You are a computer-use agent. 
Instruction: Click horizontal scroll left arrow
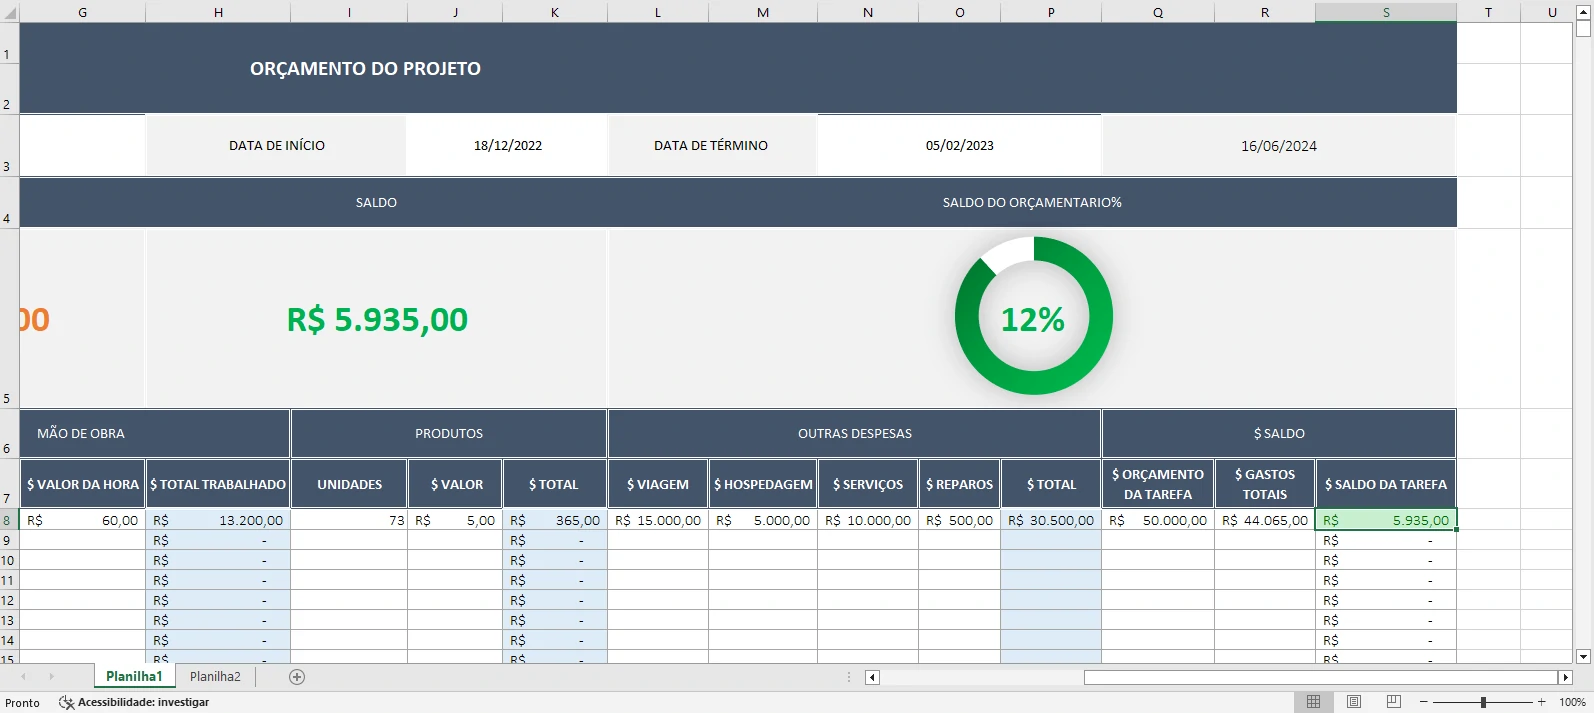[x=872, y=677]
